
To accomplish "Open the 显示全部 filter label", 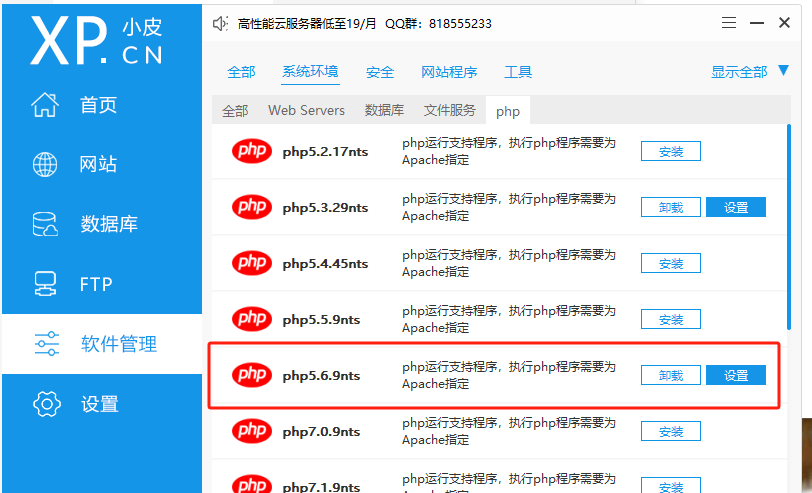I will coord(739,72).
